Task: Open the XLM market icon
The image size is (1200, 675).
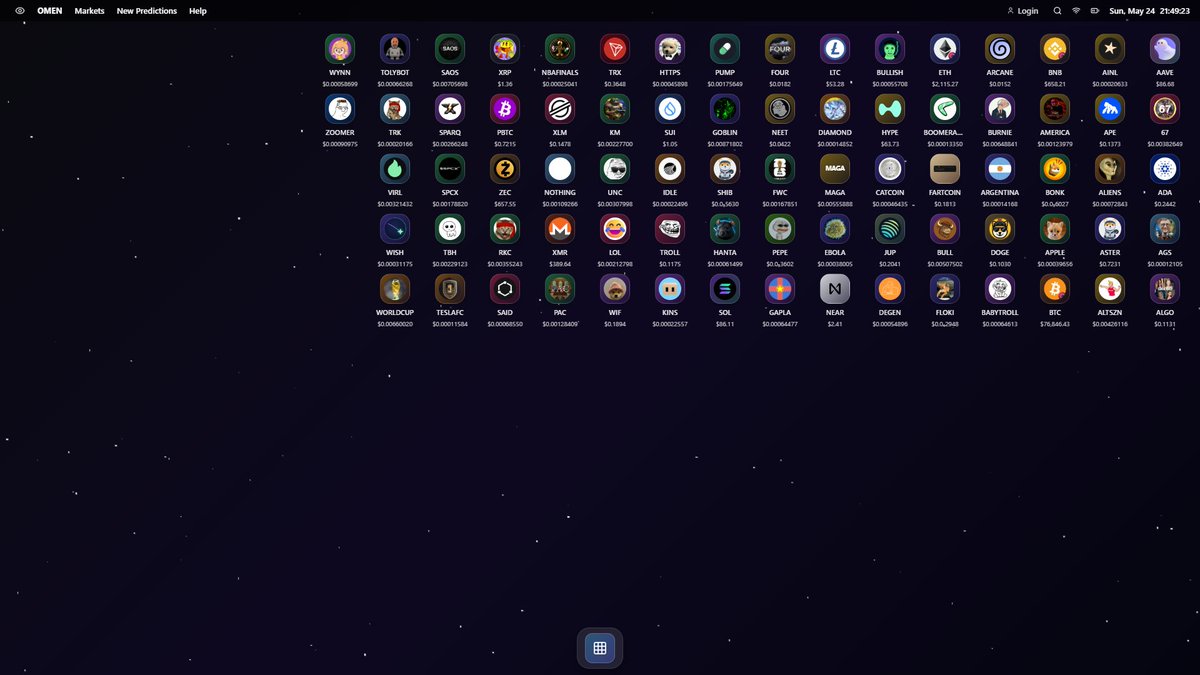Action: (560, 108)
